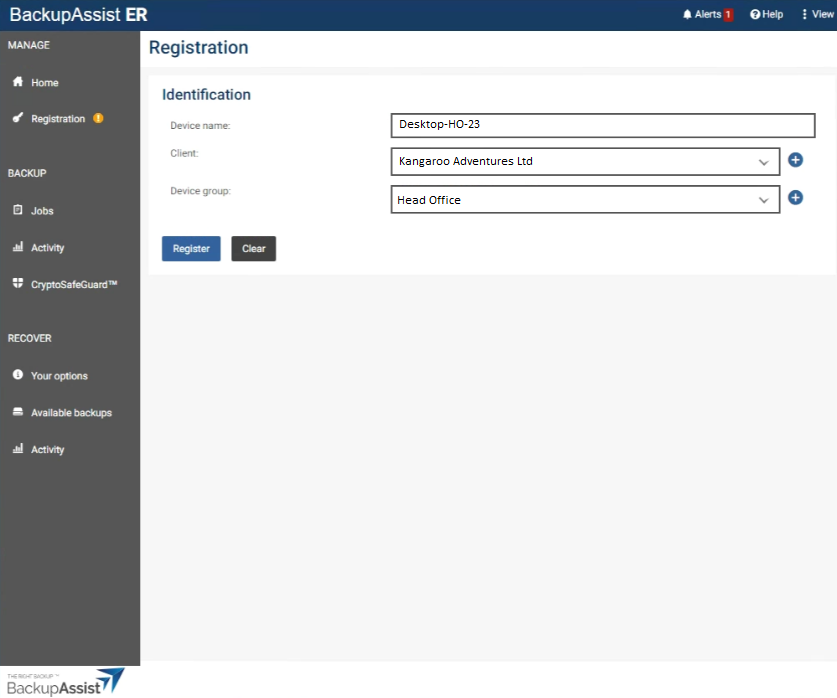Go to Backup Activity in sidebar

point(47,247)
